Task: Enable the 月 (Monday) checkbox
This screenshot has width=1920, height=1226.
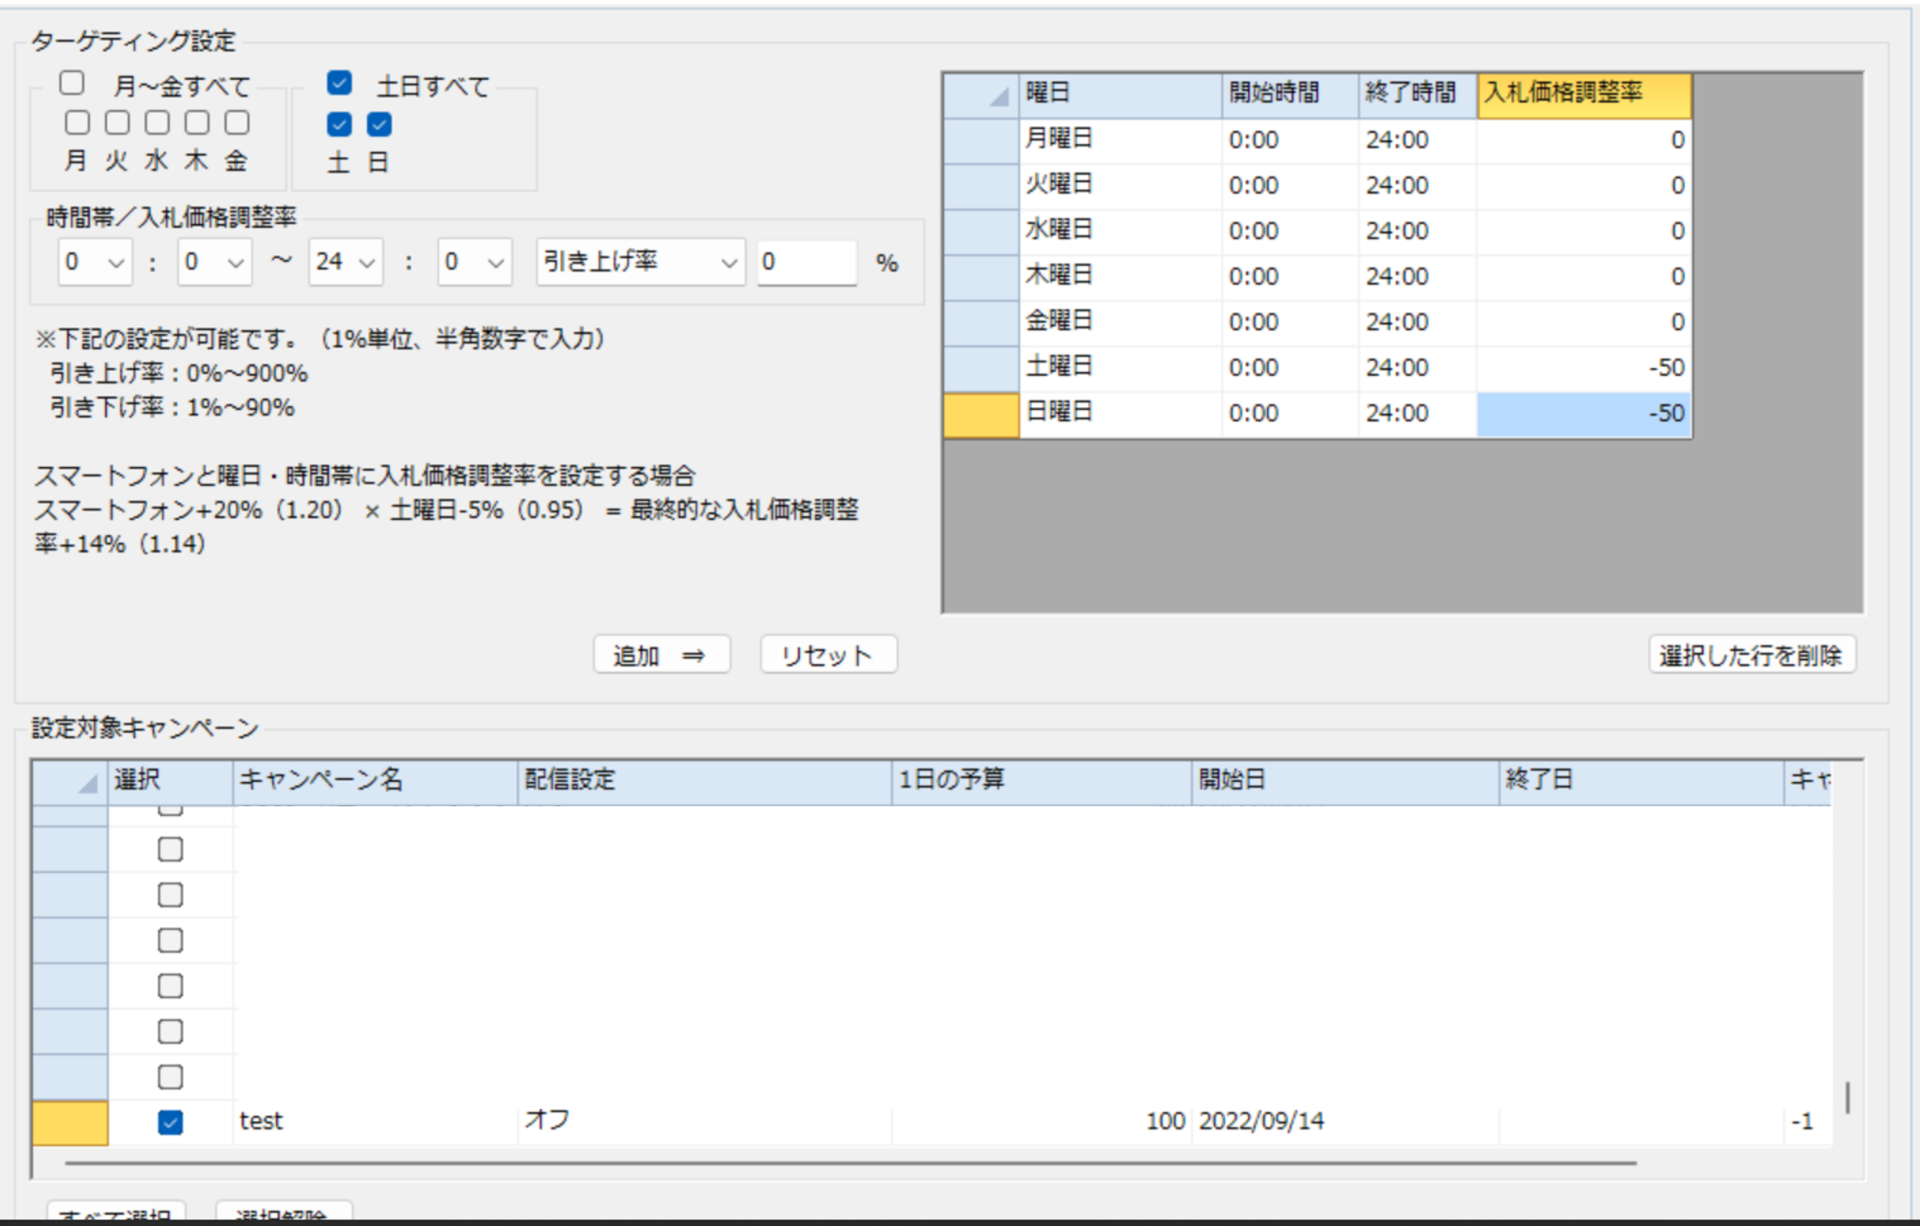Action: click(x=77, y=123)
